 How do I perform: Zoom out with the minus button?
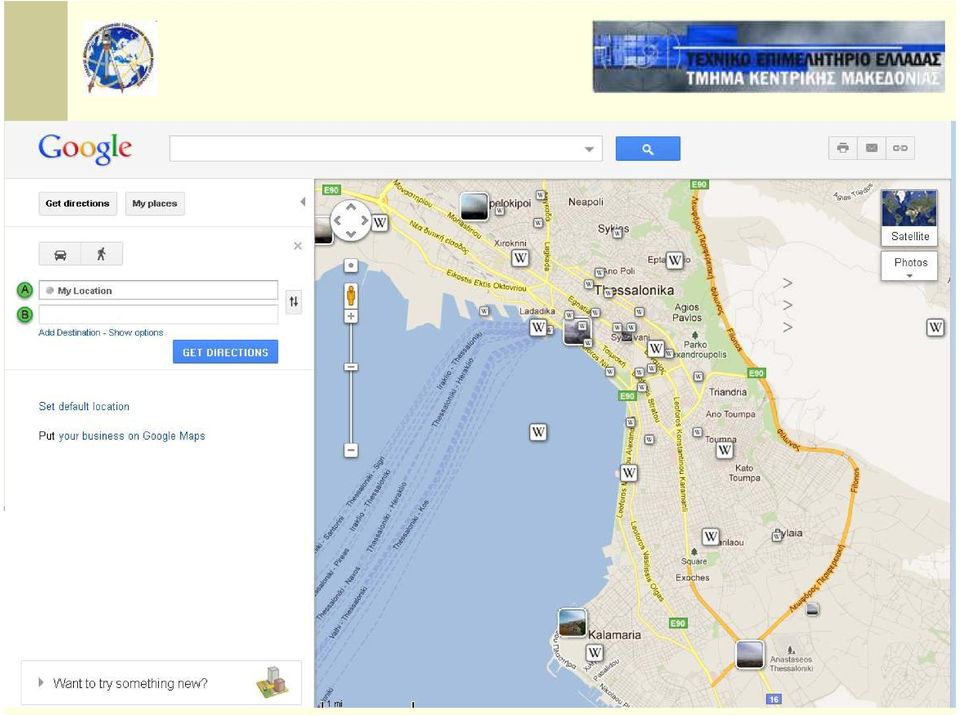pyautogui.click(x=351, y=451)
